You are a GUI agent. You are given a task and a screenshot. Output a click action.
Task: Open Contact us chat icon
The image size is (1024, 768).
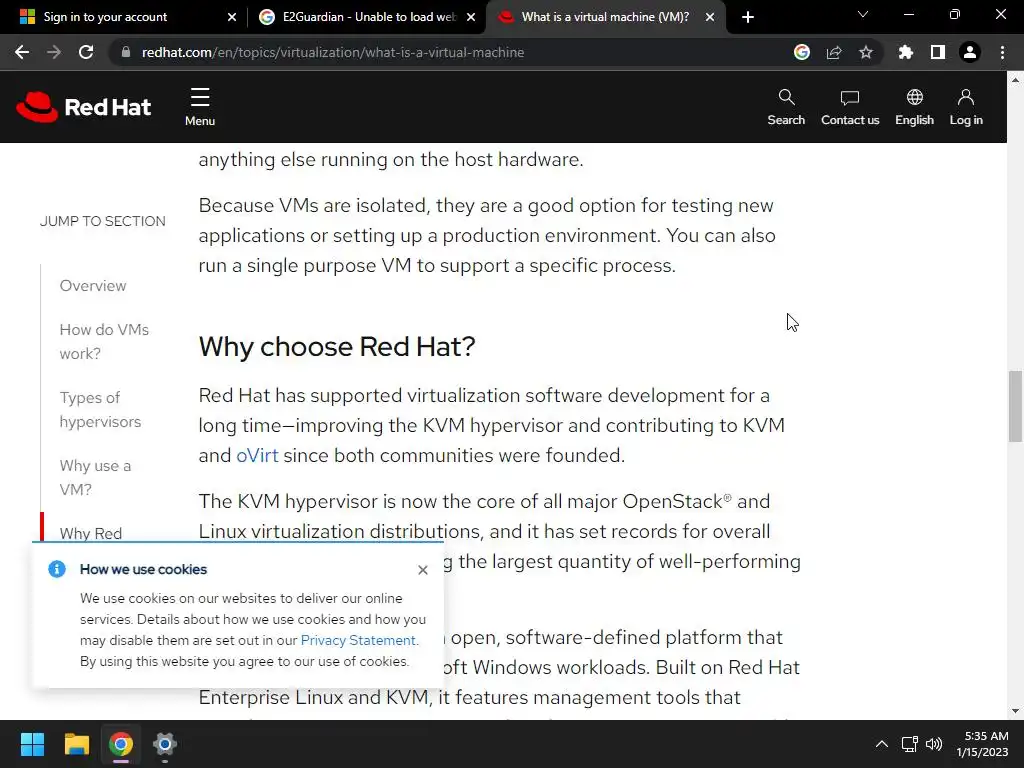point(850,108)
